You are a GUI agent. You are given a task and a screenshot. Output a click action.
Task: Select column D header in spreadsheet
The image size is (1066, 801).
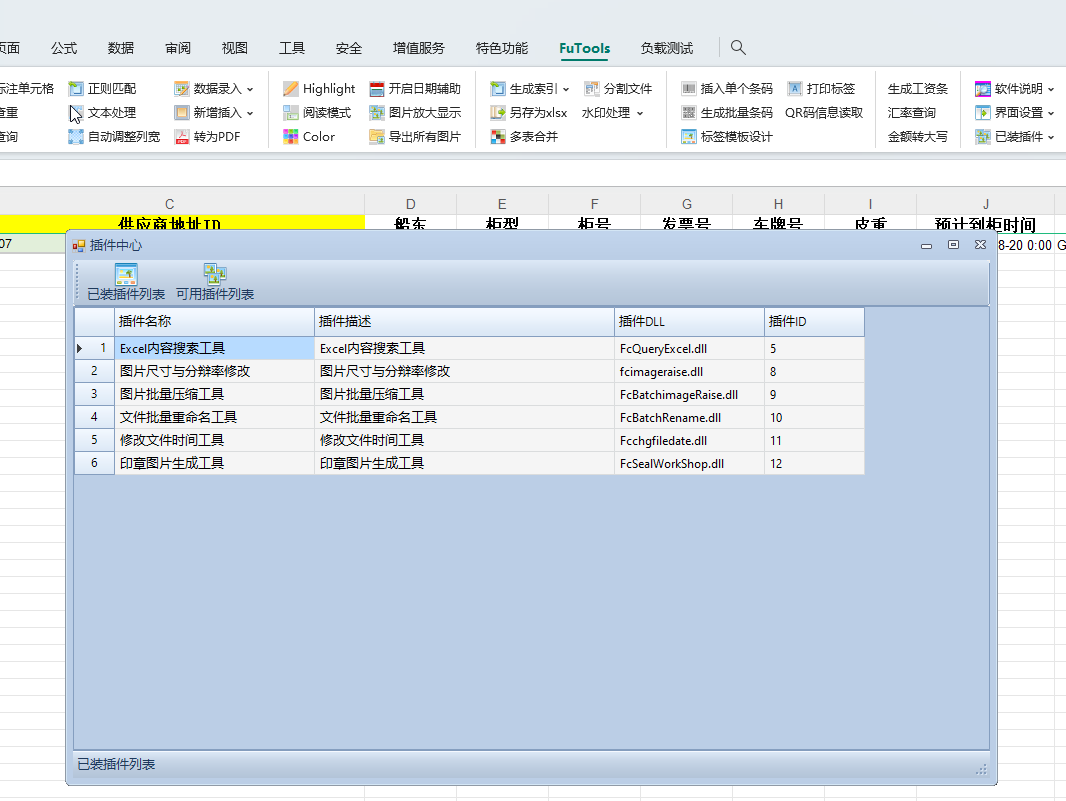[x=411, y=204]
